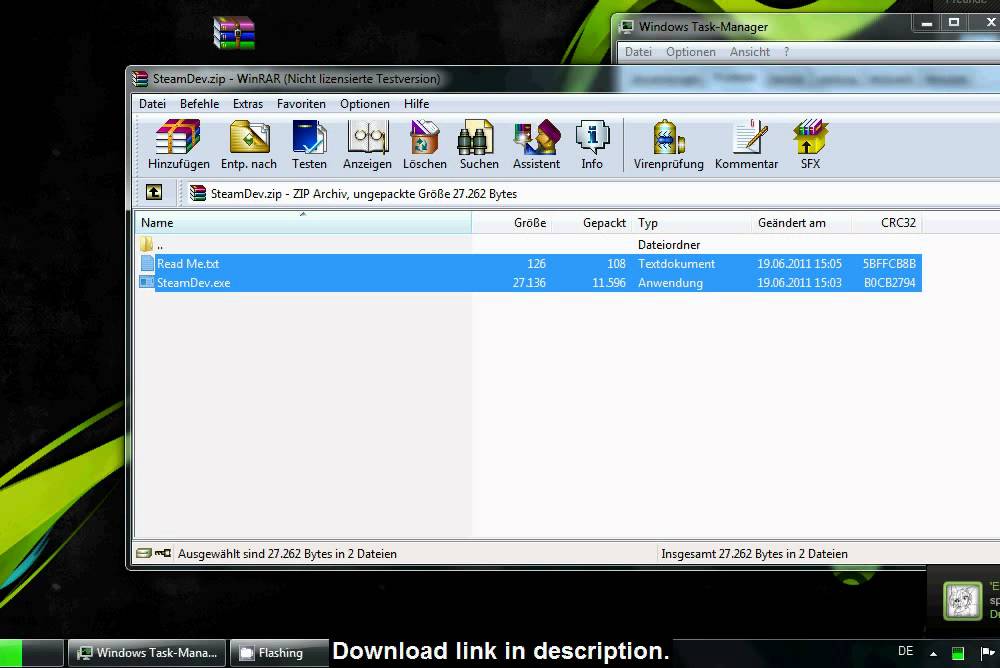Open Datei menu in Task-Manager window
The height and width of the screenshot is (668, 1000).
tap(638, 52)
